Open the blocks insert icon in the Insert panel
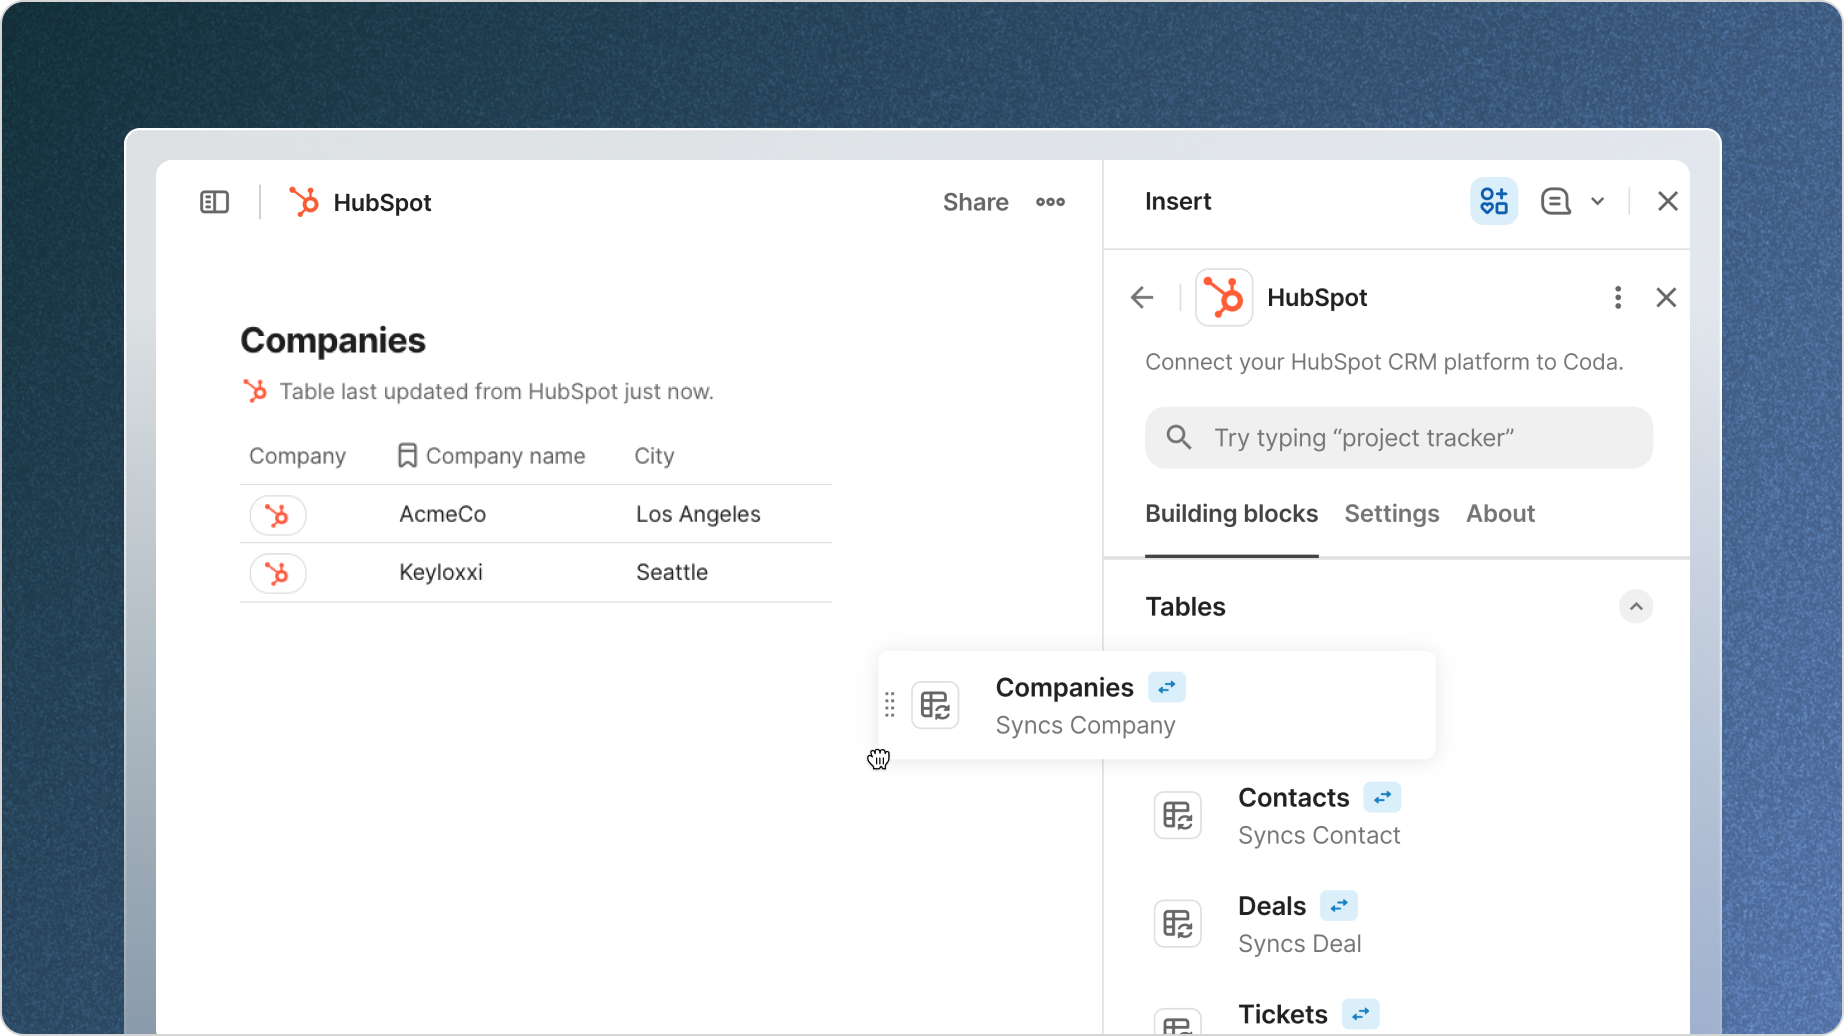Screen dimensions: 1844x1036 tap(1493, 201)
